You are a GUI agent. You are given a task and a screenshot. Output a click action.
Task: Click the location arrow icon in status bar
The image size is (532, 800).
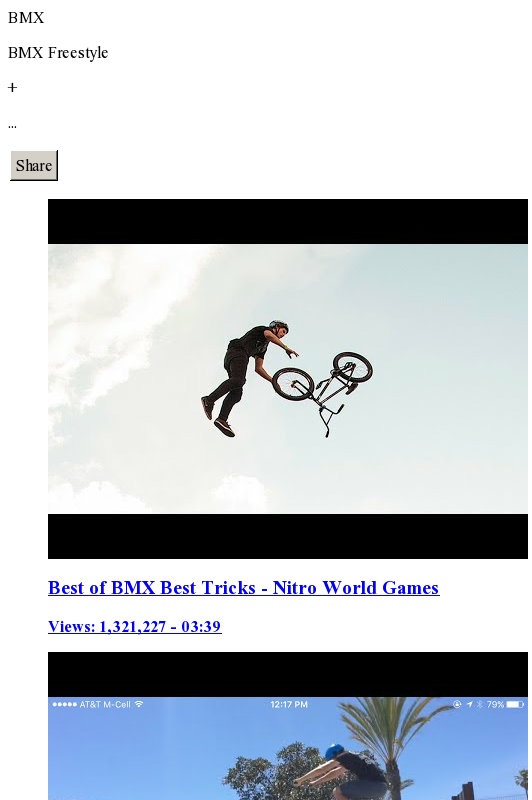(x=469, y=705)
